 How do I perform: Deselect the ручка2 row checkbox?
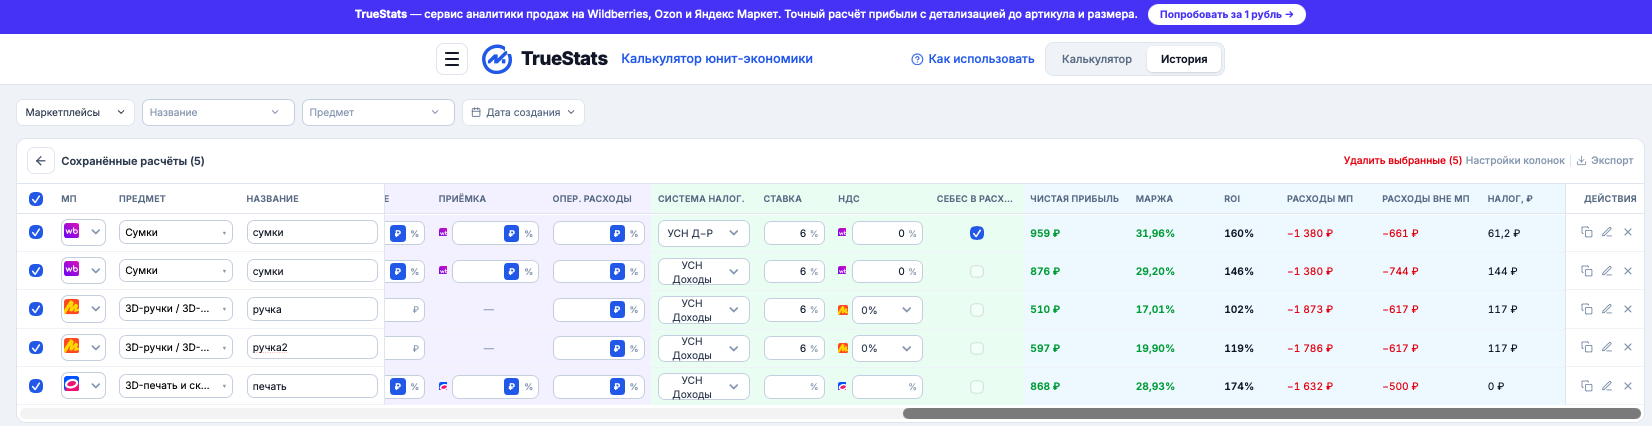point(36,347)
